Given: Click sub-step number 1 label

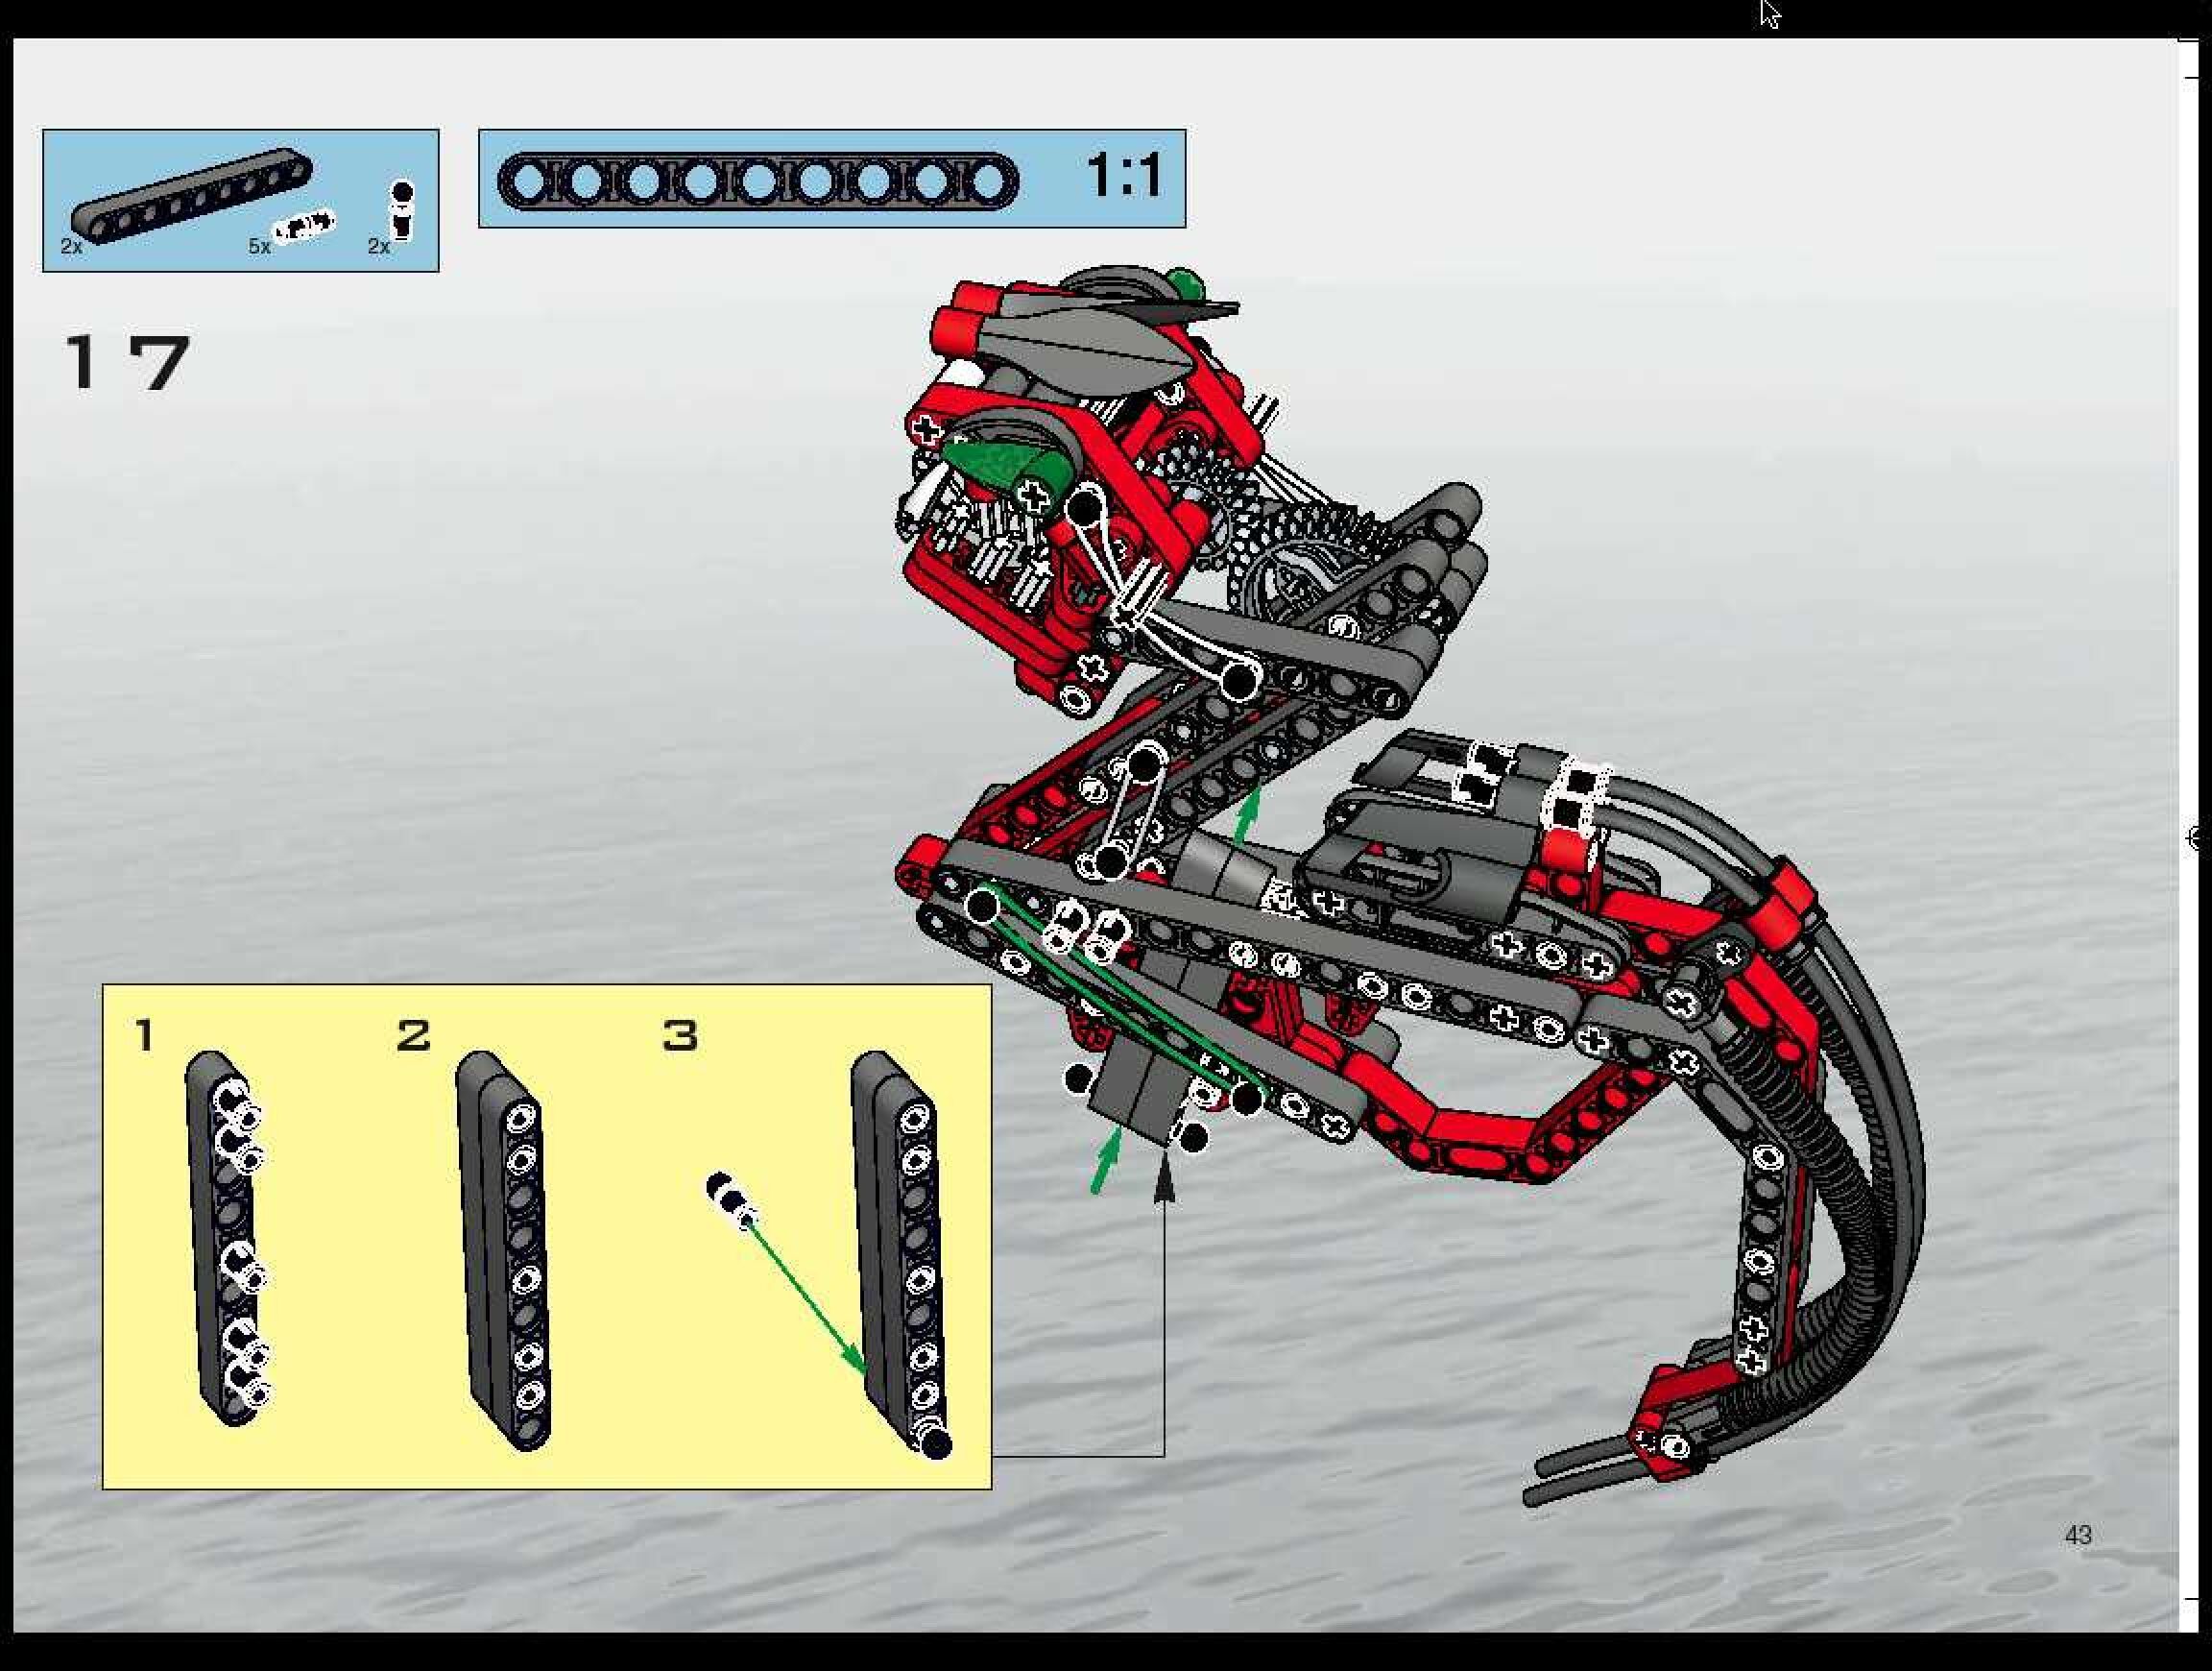Looking at the screenshot, I should (146, 1036).
